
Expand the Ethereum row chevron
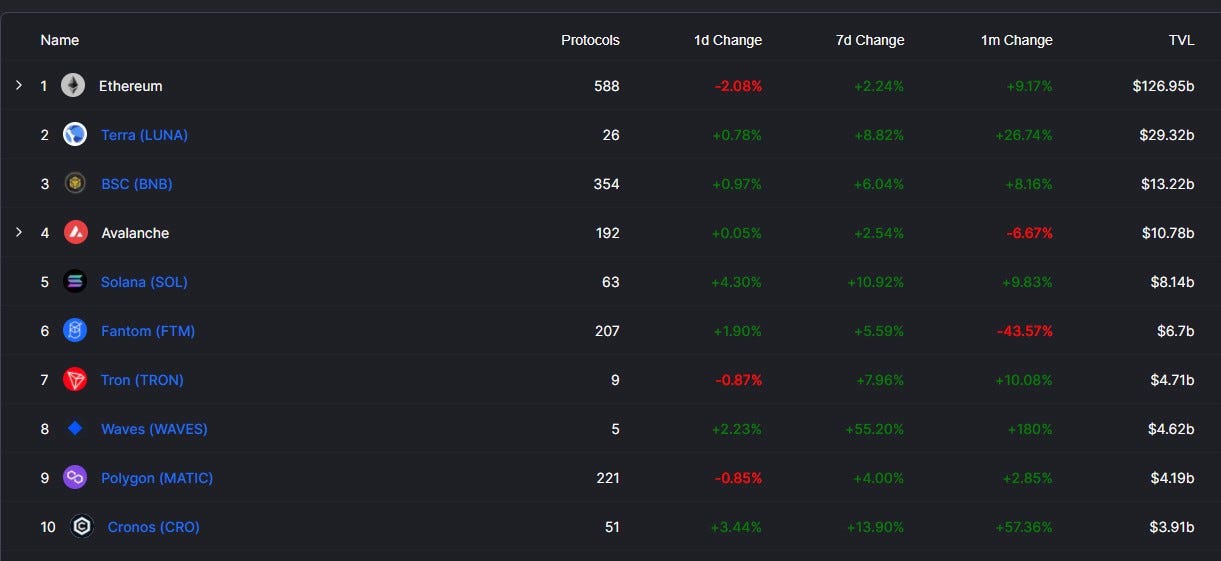[19, 85]
